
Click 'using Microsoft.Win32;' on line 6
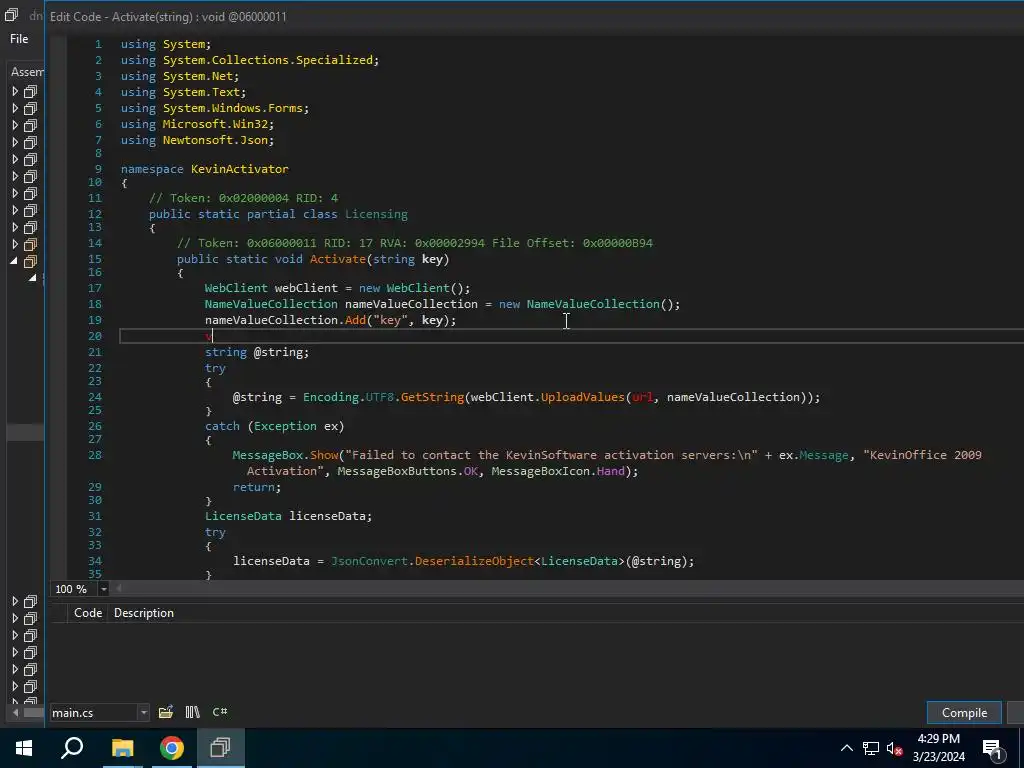[197, 124]
